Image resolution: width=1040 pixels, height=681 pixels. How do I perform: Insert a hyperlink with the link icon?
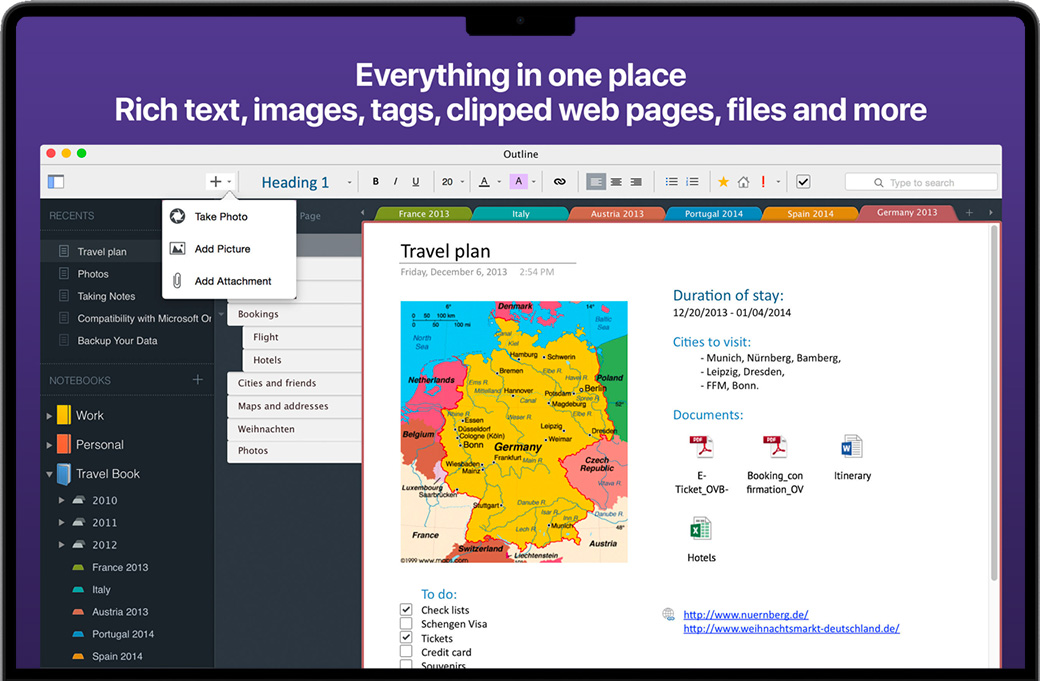coord(559,182)
